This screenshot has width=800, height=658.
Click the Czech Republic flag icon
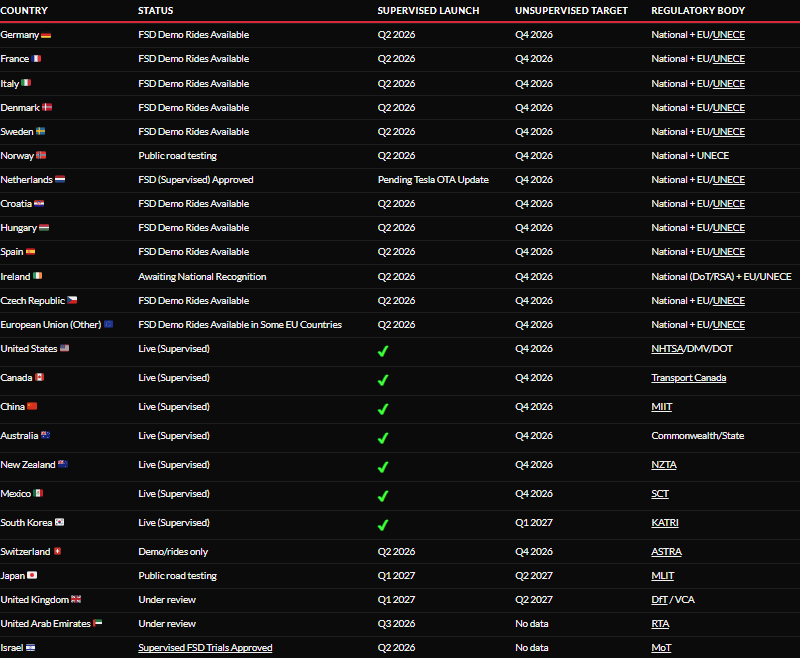click(72, 300)
